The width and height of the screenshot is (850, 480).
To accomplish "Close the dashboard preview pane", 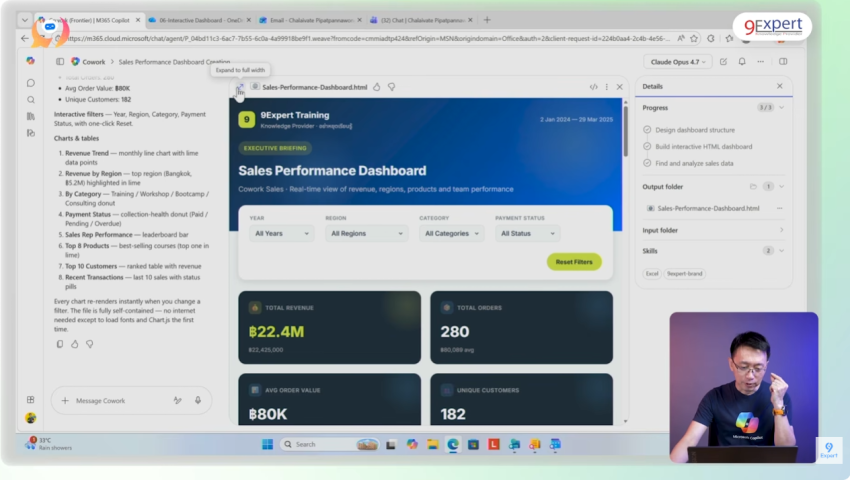I will (x=620, y=87).
